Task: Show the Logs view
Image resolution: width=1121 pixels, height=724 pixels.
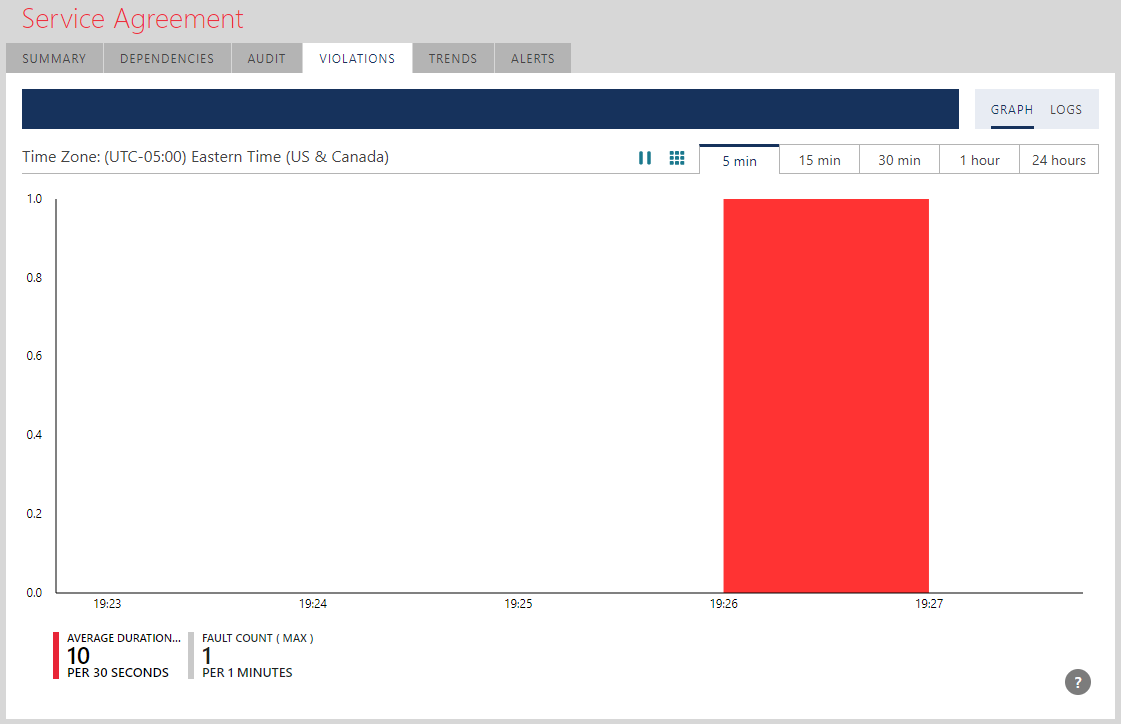Action: point(1066,110)
